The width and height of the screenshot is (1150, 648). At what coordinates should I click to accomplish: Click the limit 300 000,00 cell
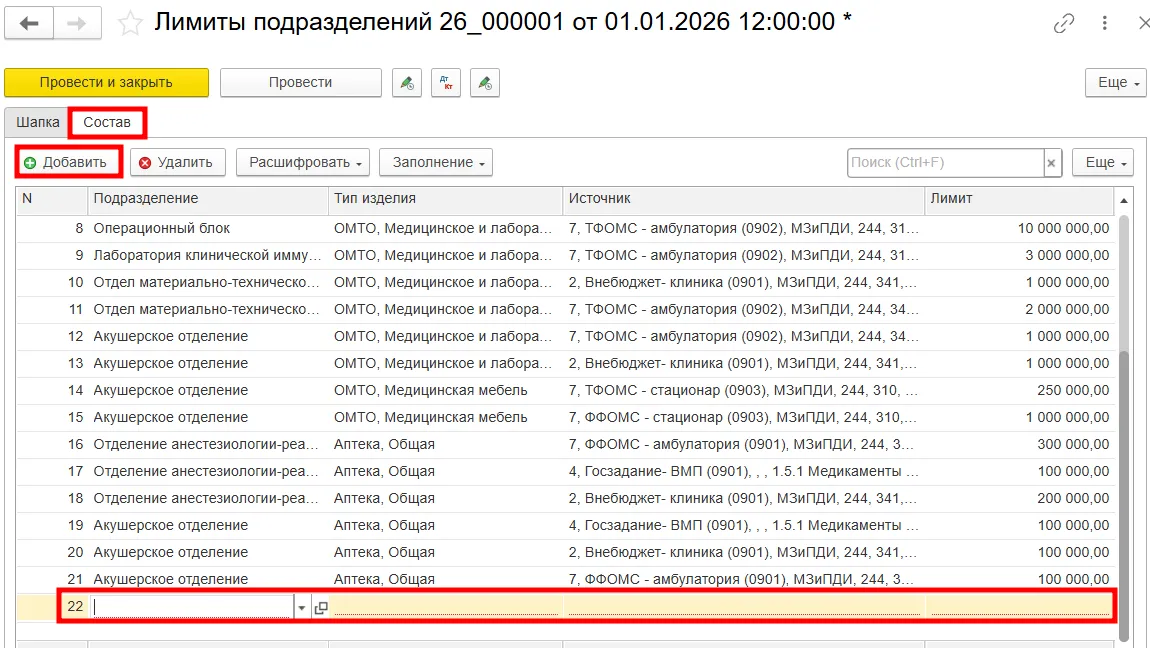click(x=1019, y=445)
